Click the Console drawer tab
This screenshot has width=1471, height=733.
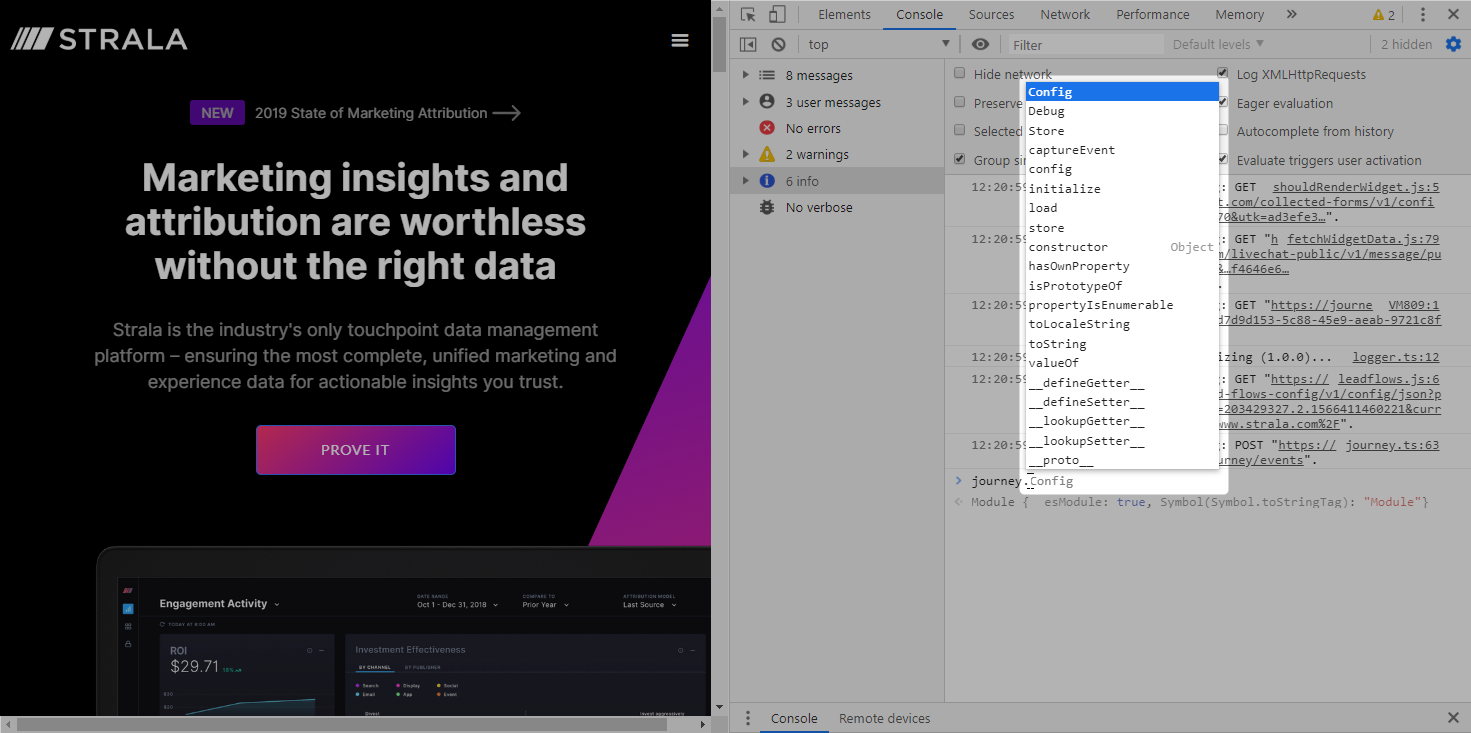click(794, 718)
